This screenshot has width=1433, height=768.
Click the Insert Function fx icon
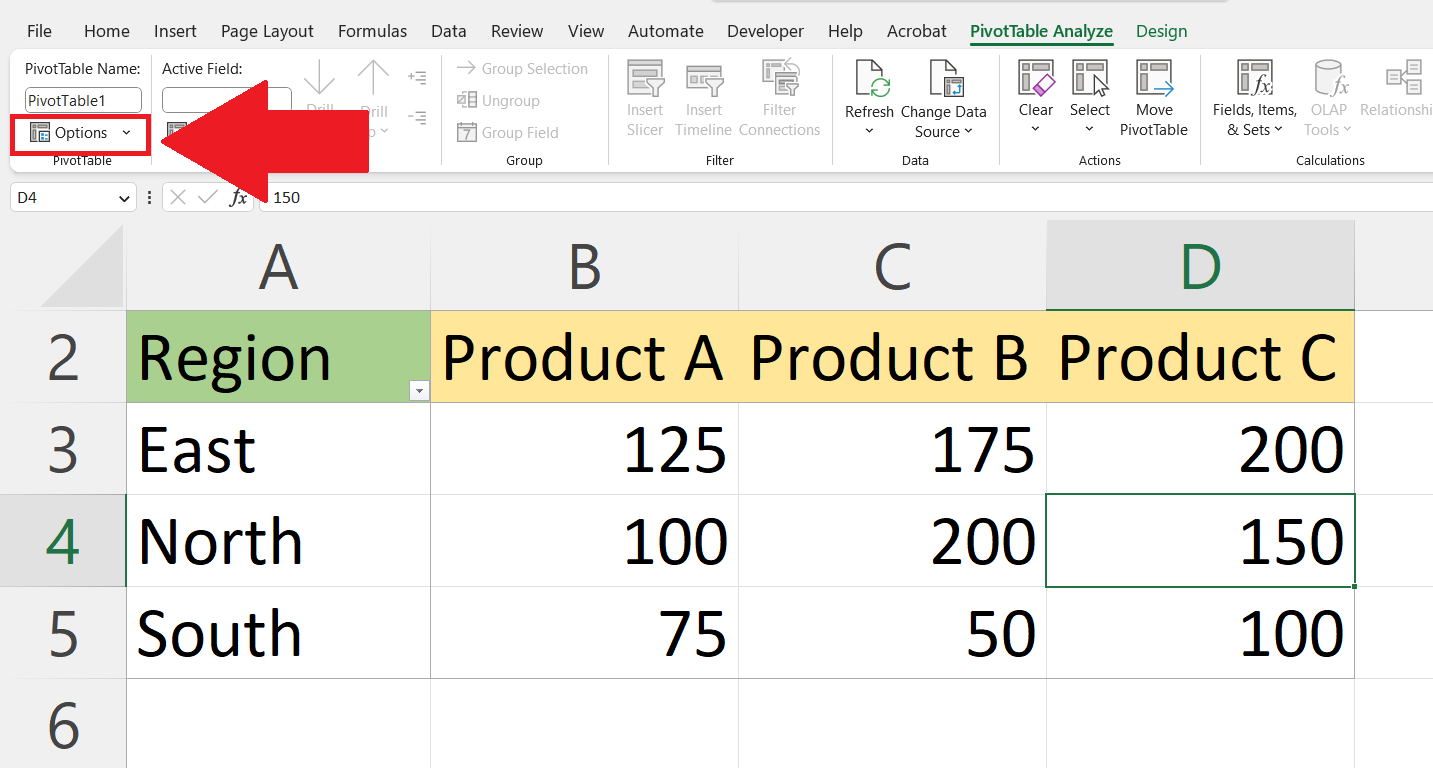tap(239, 197)
